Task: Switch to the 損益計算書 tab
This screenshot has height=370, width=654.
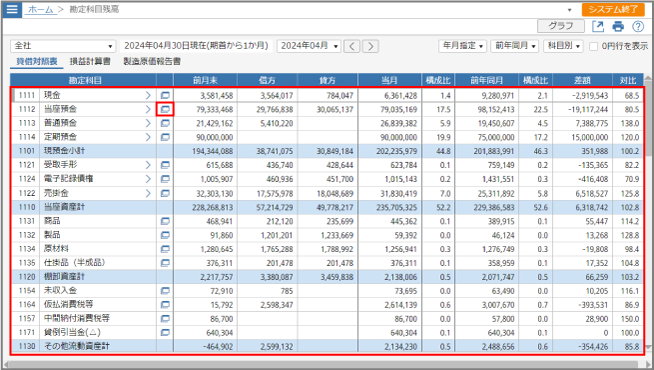Action: 90,62
